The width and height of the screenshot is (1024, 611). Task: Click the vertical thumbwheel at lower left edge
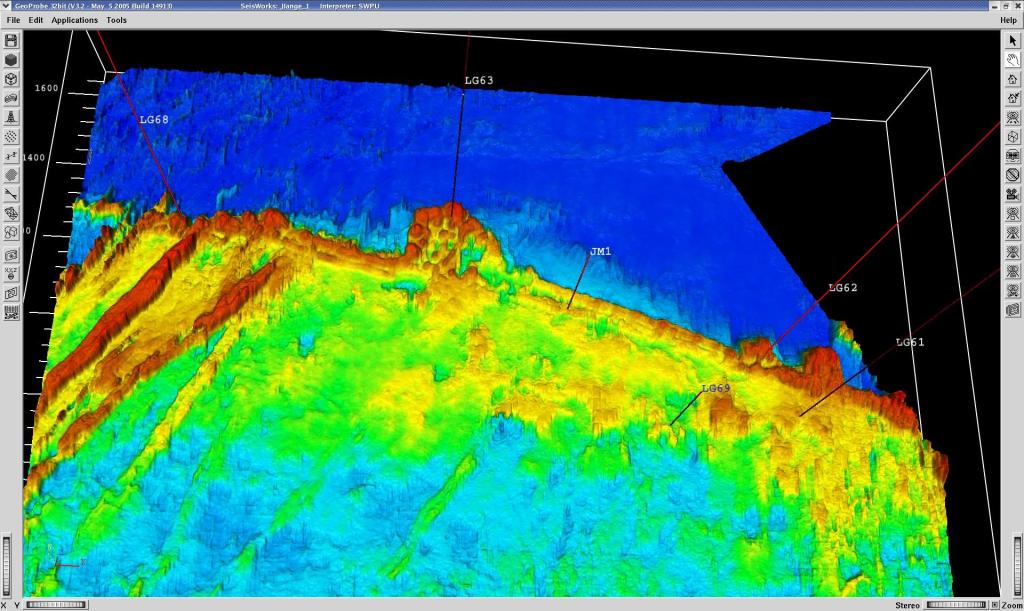pyautogui.click(x=7, y=565)
